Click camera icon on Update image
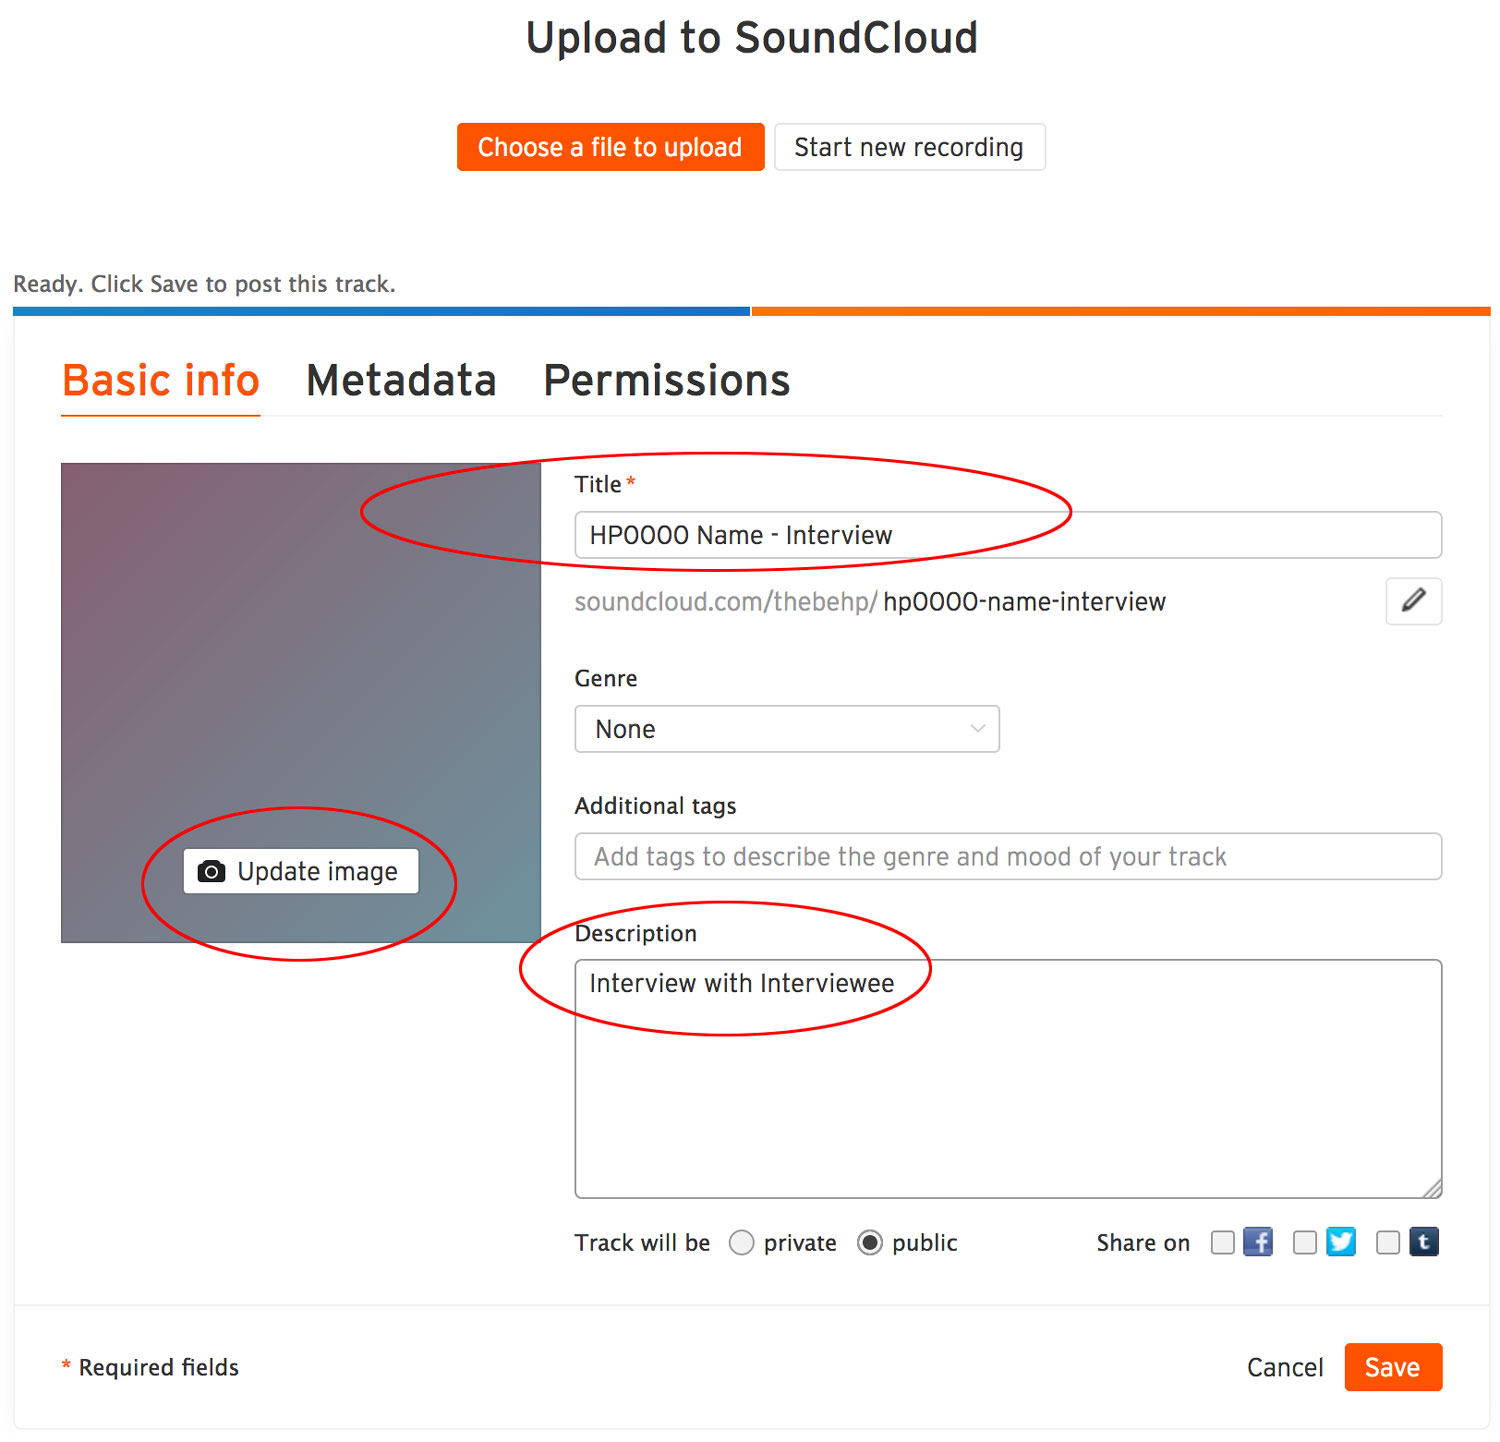 211,872
